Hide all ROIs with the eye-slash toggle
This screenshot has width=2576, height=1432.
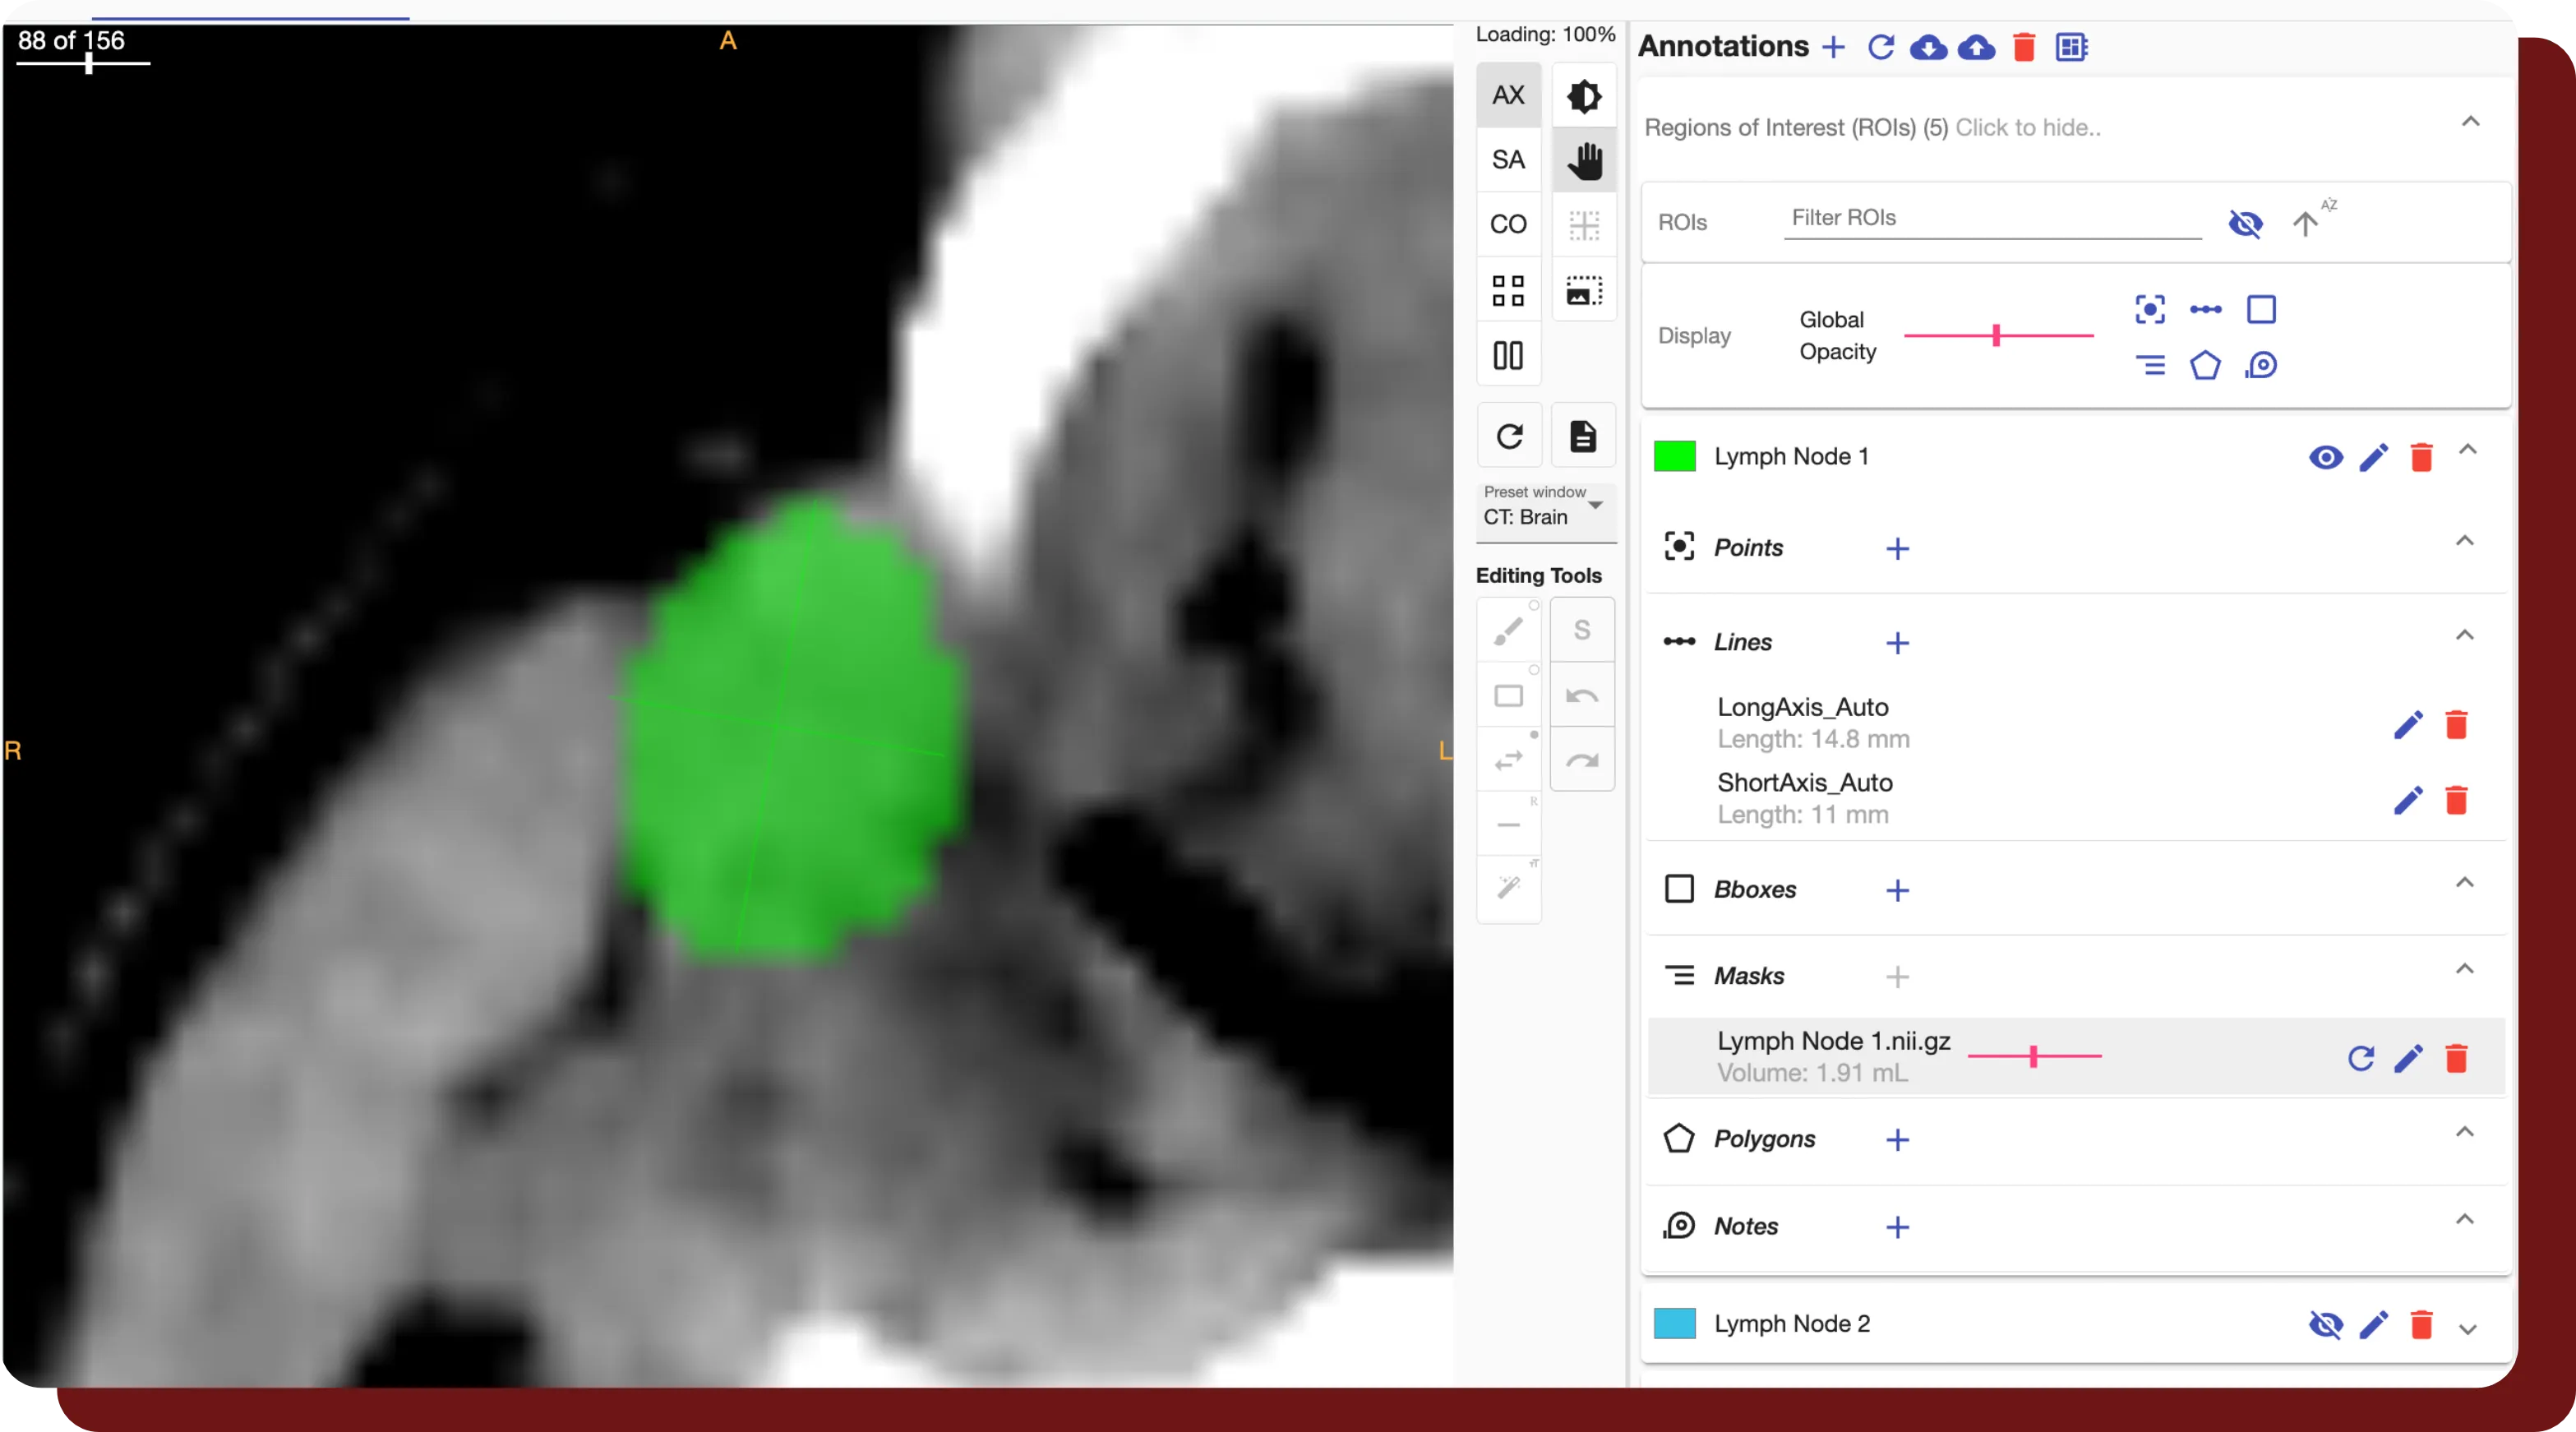point(2246,224)
